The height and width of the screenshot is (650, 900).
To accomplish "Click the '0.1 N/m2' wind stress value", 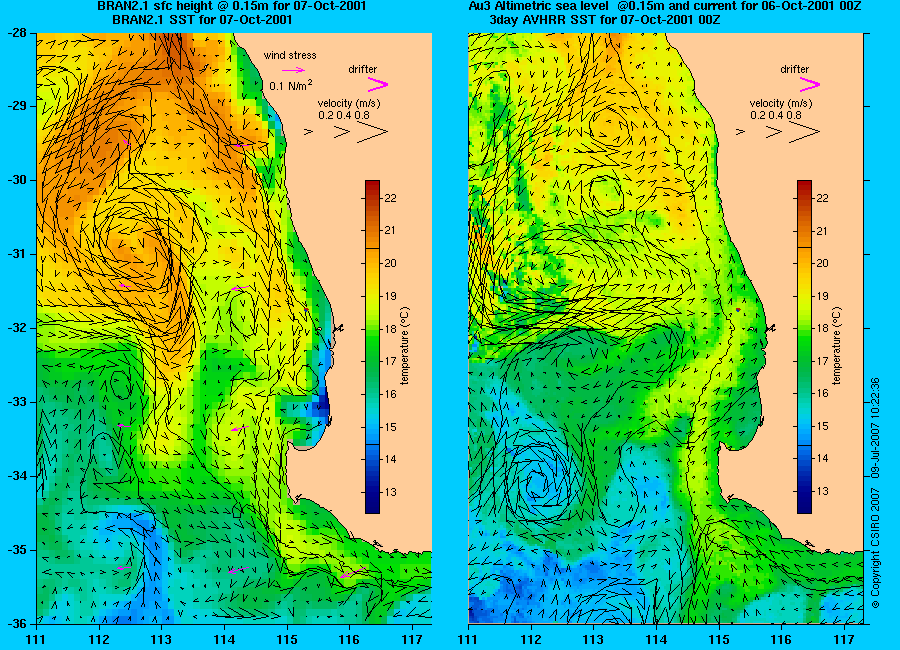I will 291,86.
